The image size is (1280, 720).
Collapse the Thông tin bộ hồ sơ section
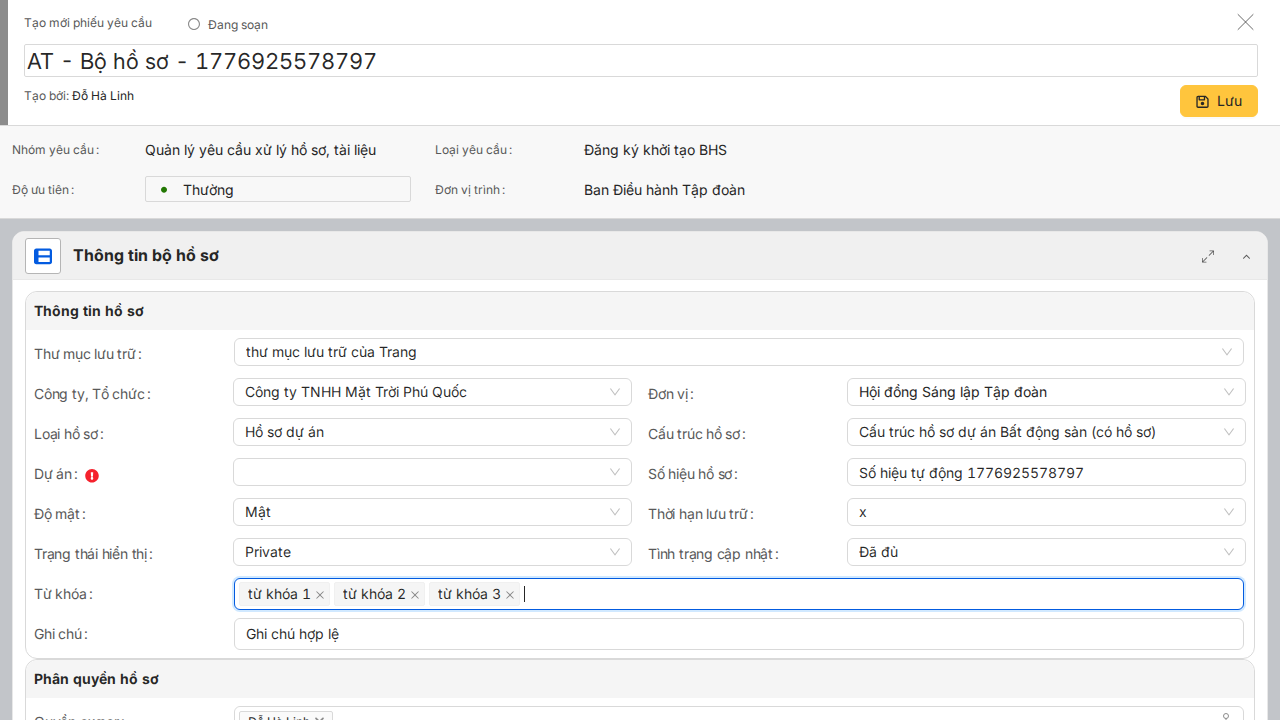(1246, 257)
